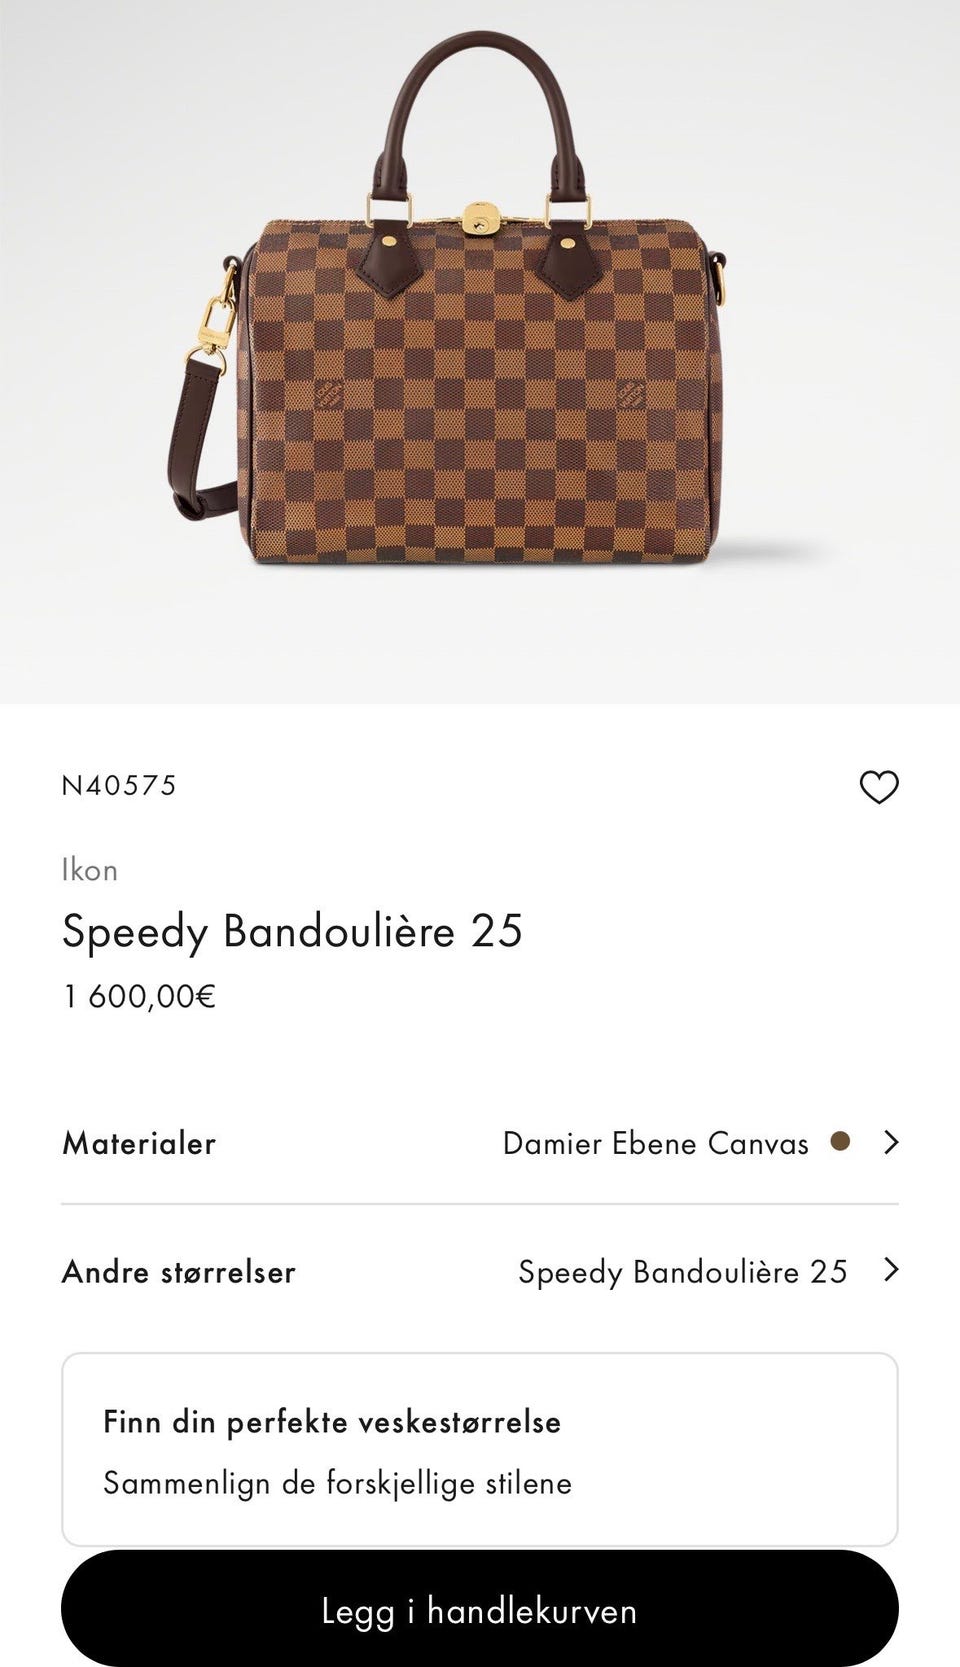960x1667 pixels.
Task: Click the Andre størrelser row label
Action: [179, 1272]
